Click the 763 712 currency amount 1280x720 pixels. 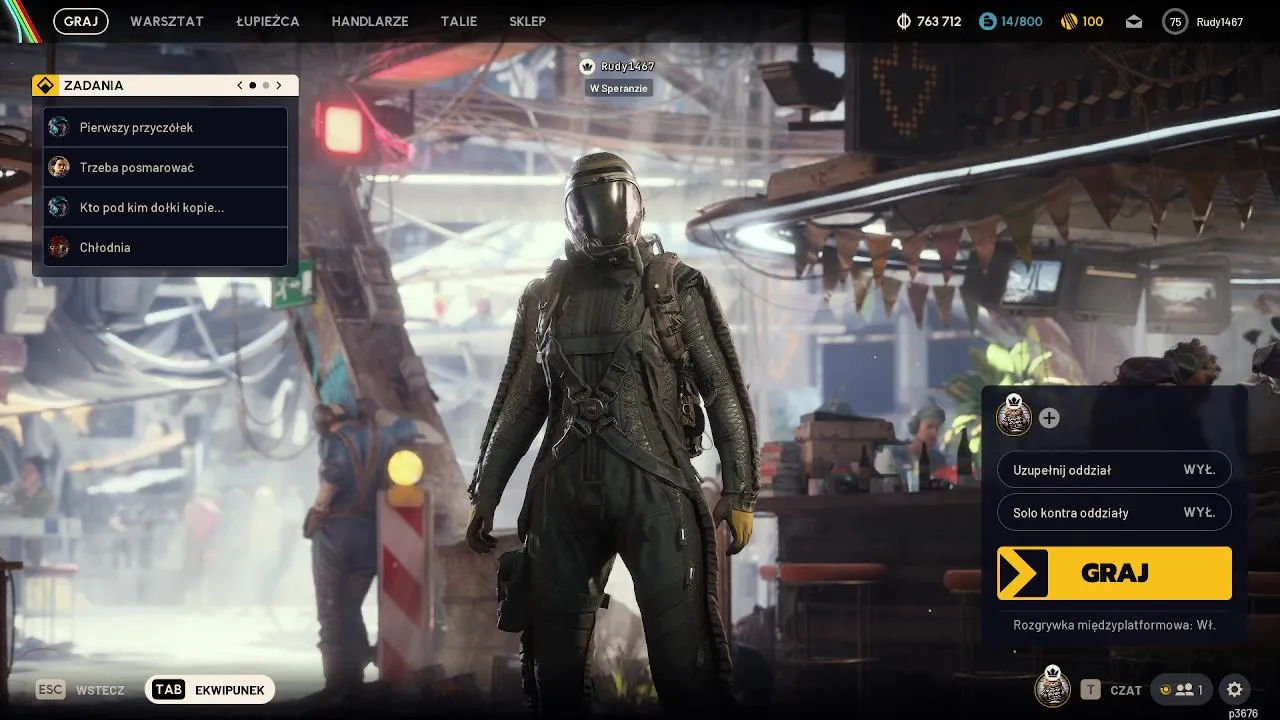(x=939, y=21)
